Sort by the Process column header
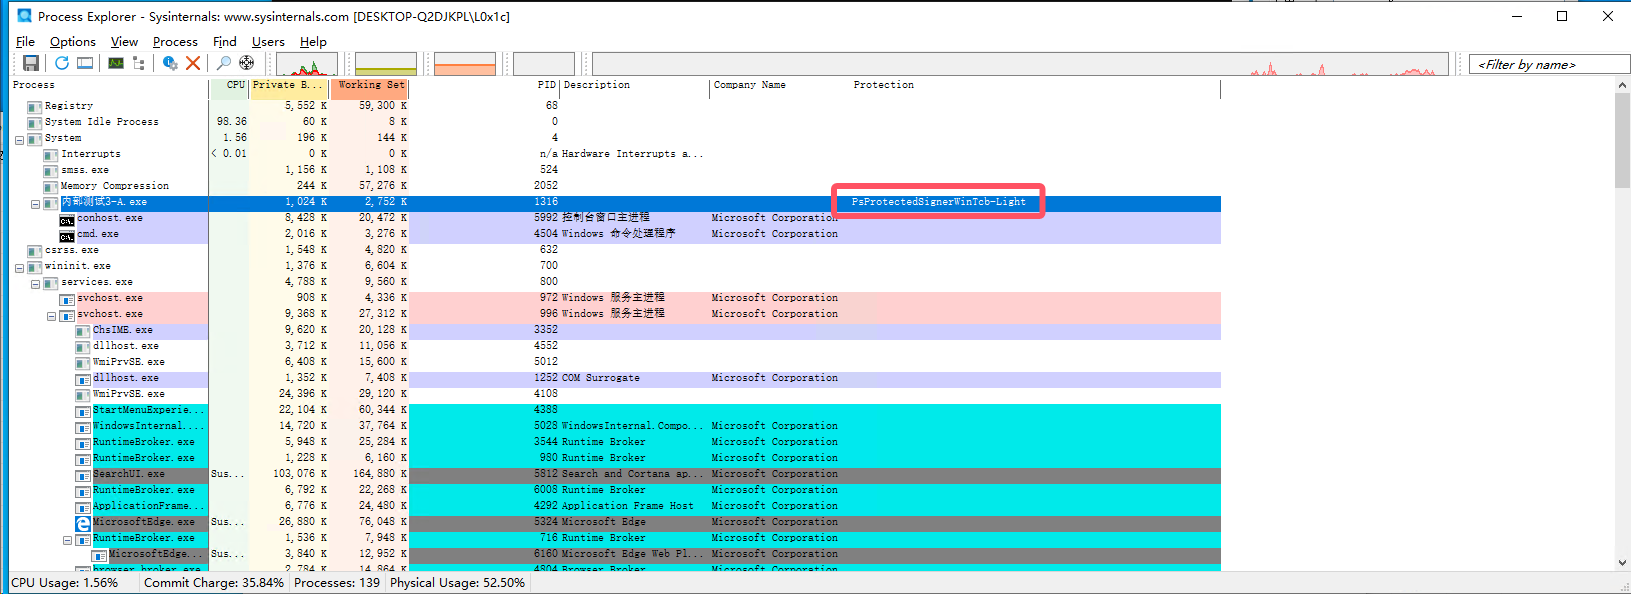 (109, 86)
